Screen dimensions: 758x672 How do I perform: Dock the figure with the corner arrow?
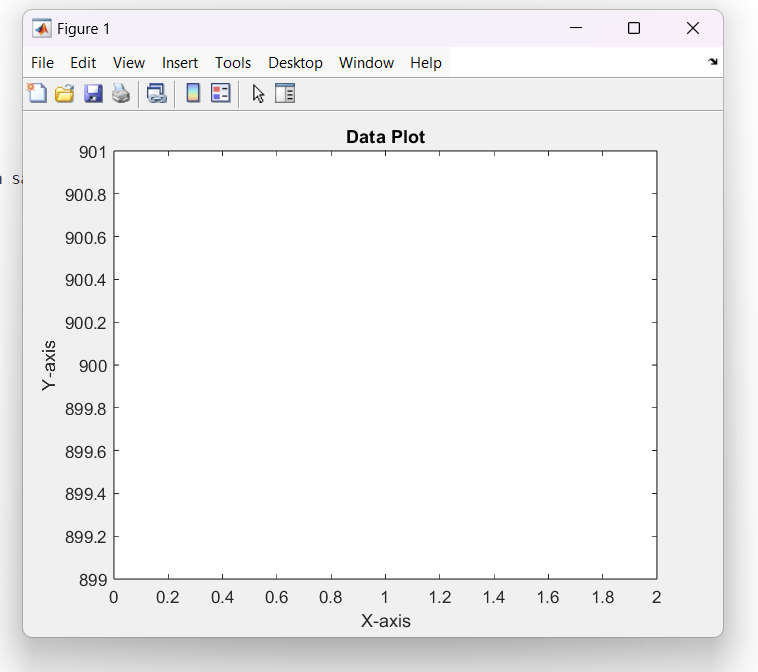click(713, 61)
